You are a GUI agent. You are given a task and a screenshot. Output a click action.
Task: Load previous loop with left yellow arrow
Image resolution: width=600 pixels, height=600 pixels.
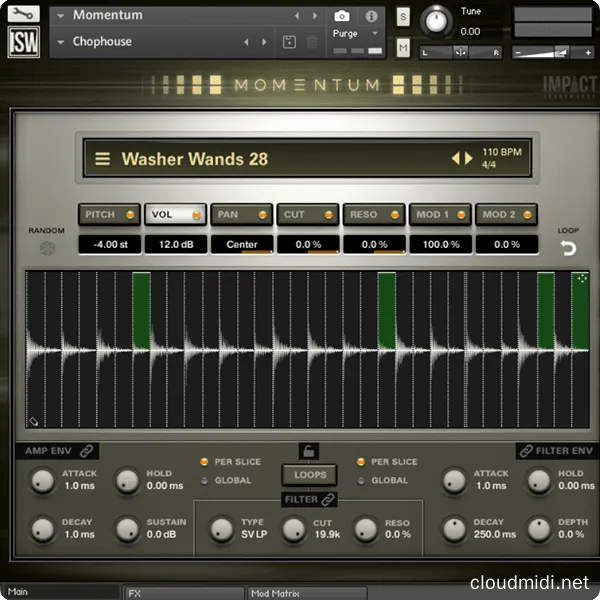coord(455,158)
